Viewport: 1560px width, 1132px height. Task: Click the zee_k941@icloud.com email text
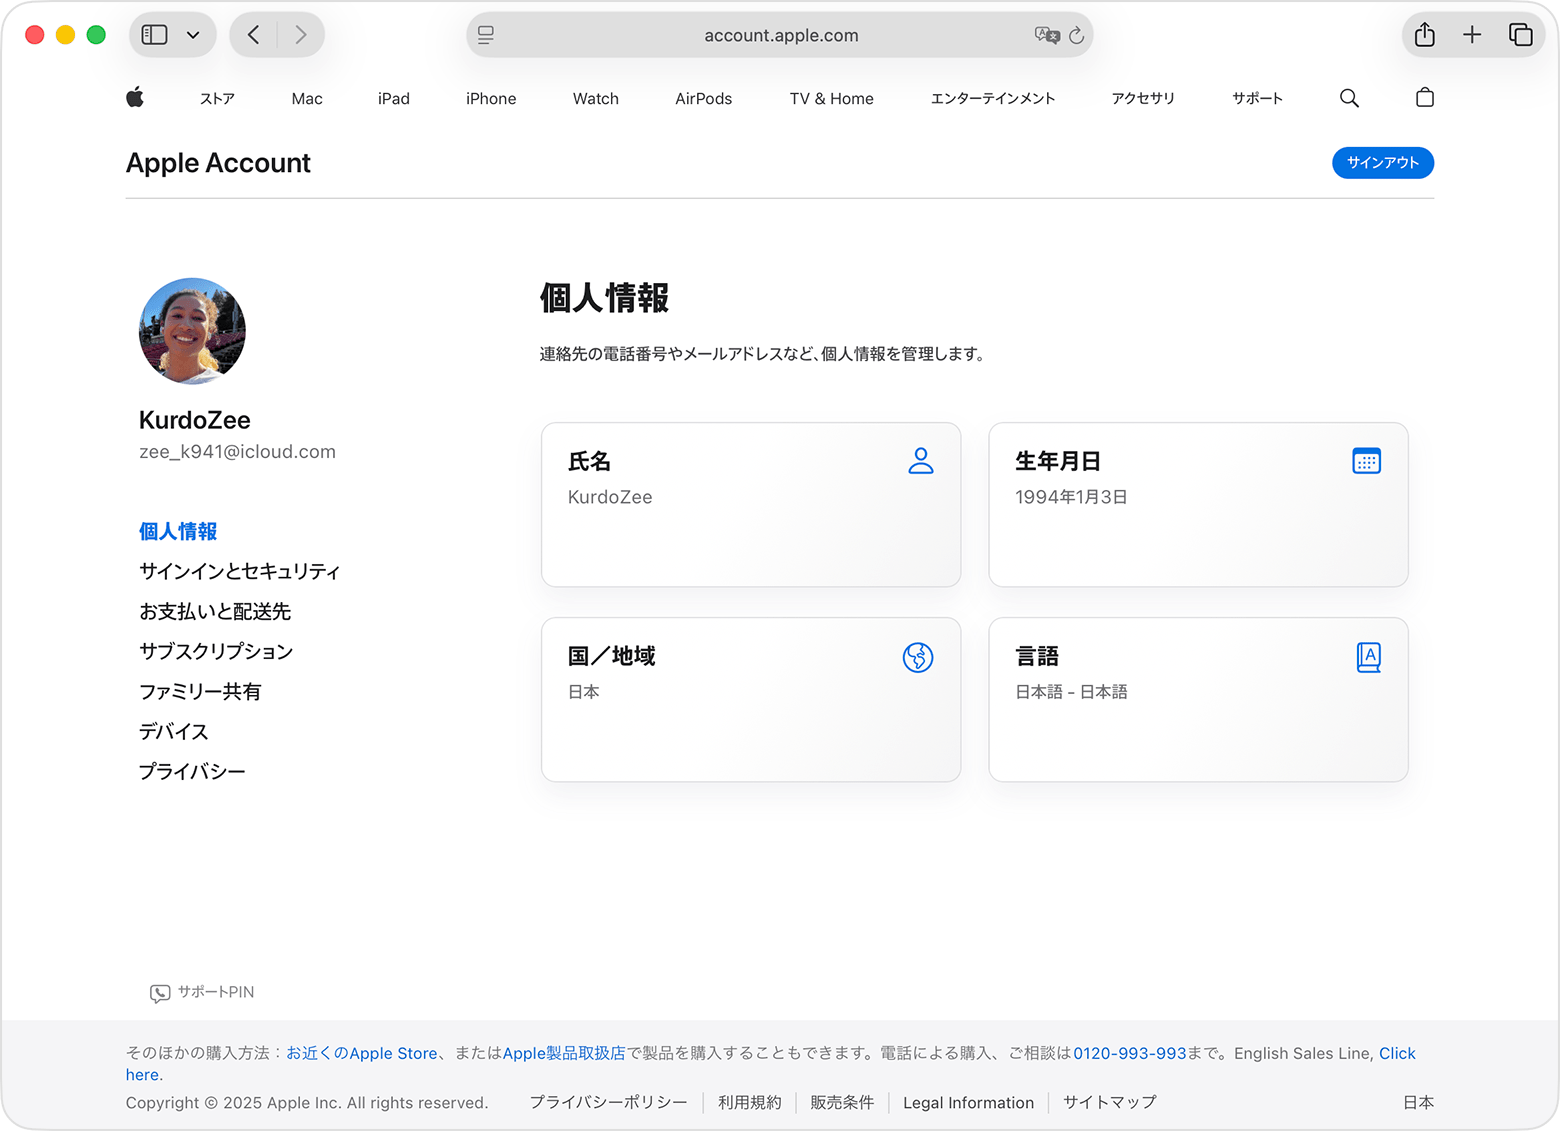pyautogui.click(x=237, y=452)
